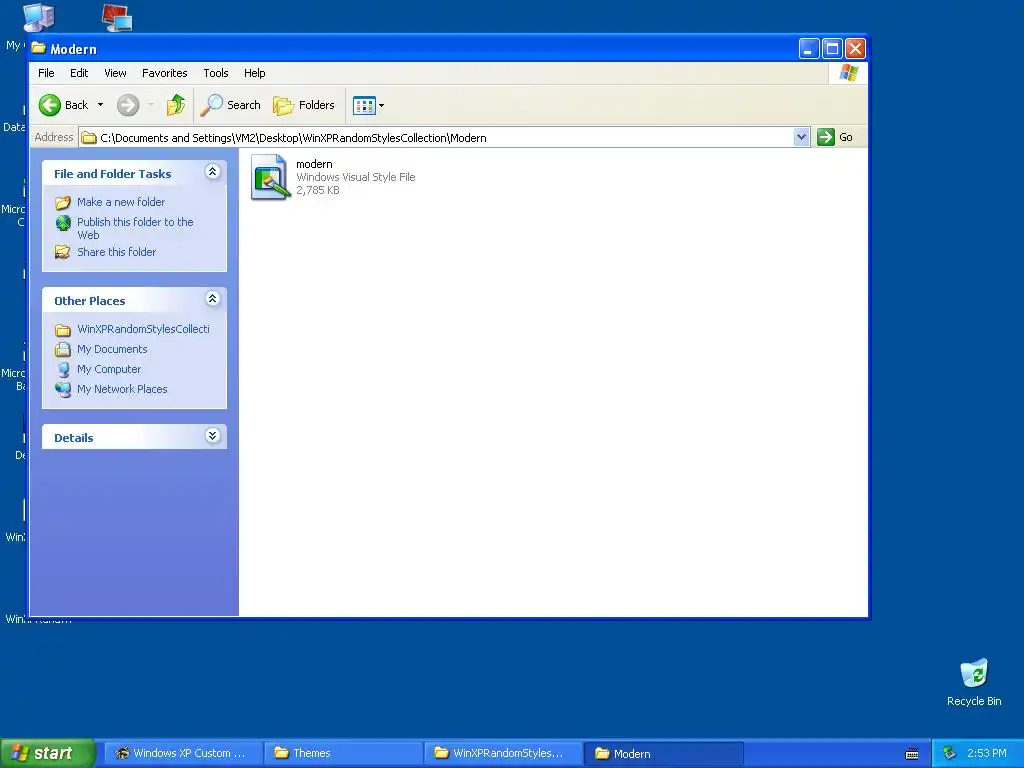Switch to WinXPRandomStyles taskbar window
The width and height of the screenshot is (1024, 768).
[x=504, y=754]
